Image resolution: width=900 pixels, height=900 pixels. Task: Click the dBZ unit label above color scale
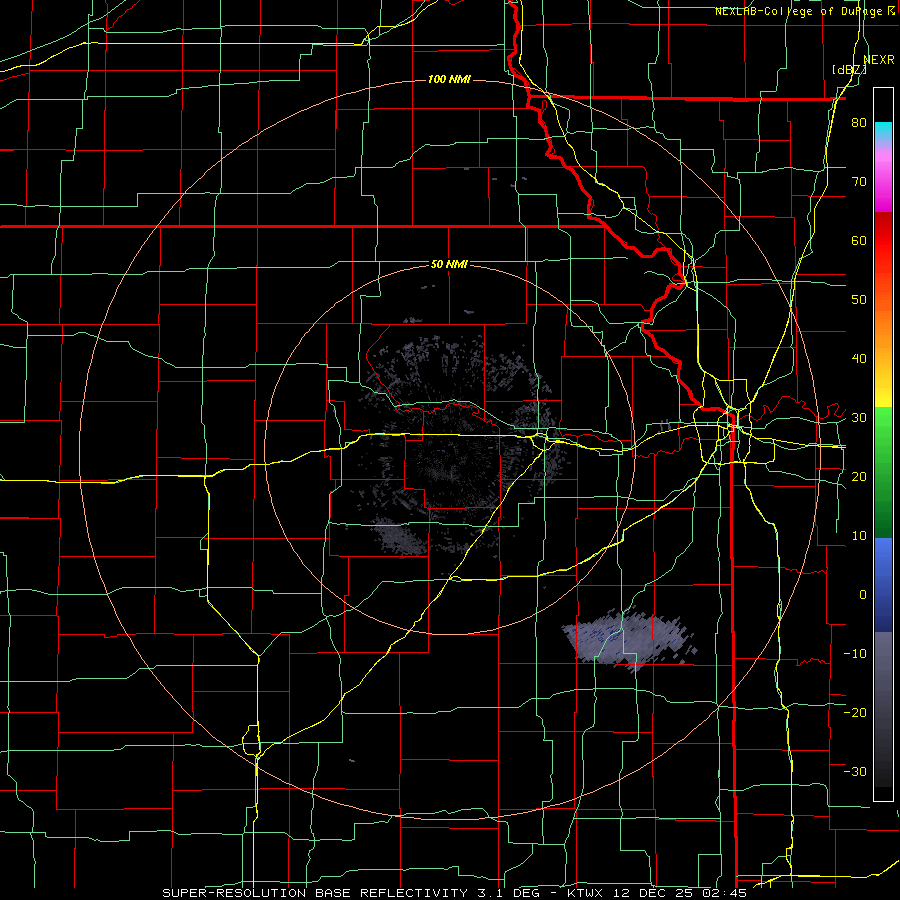tap(849, 70)
